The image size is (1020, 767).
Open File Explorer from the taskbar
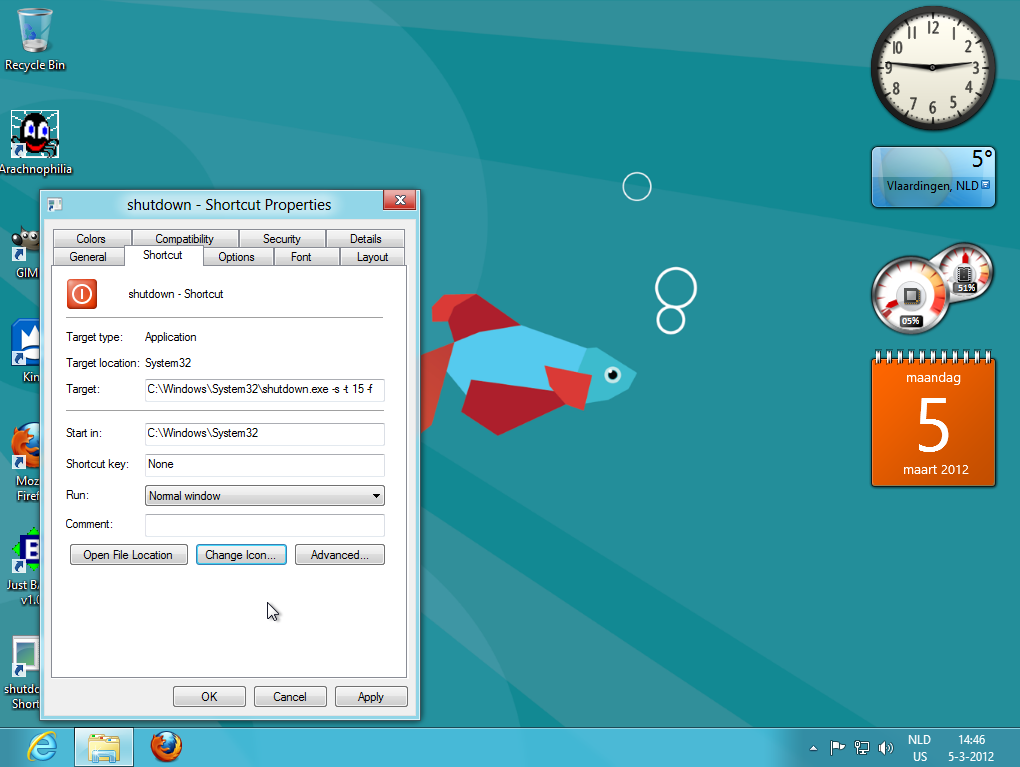click(104, 747)
